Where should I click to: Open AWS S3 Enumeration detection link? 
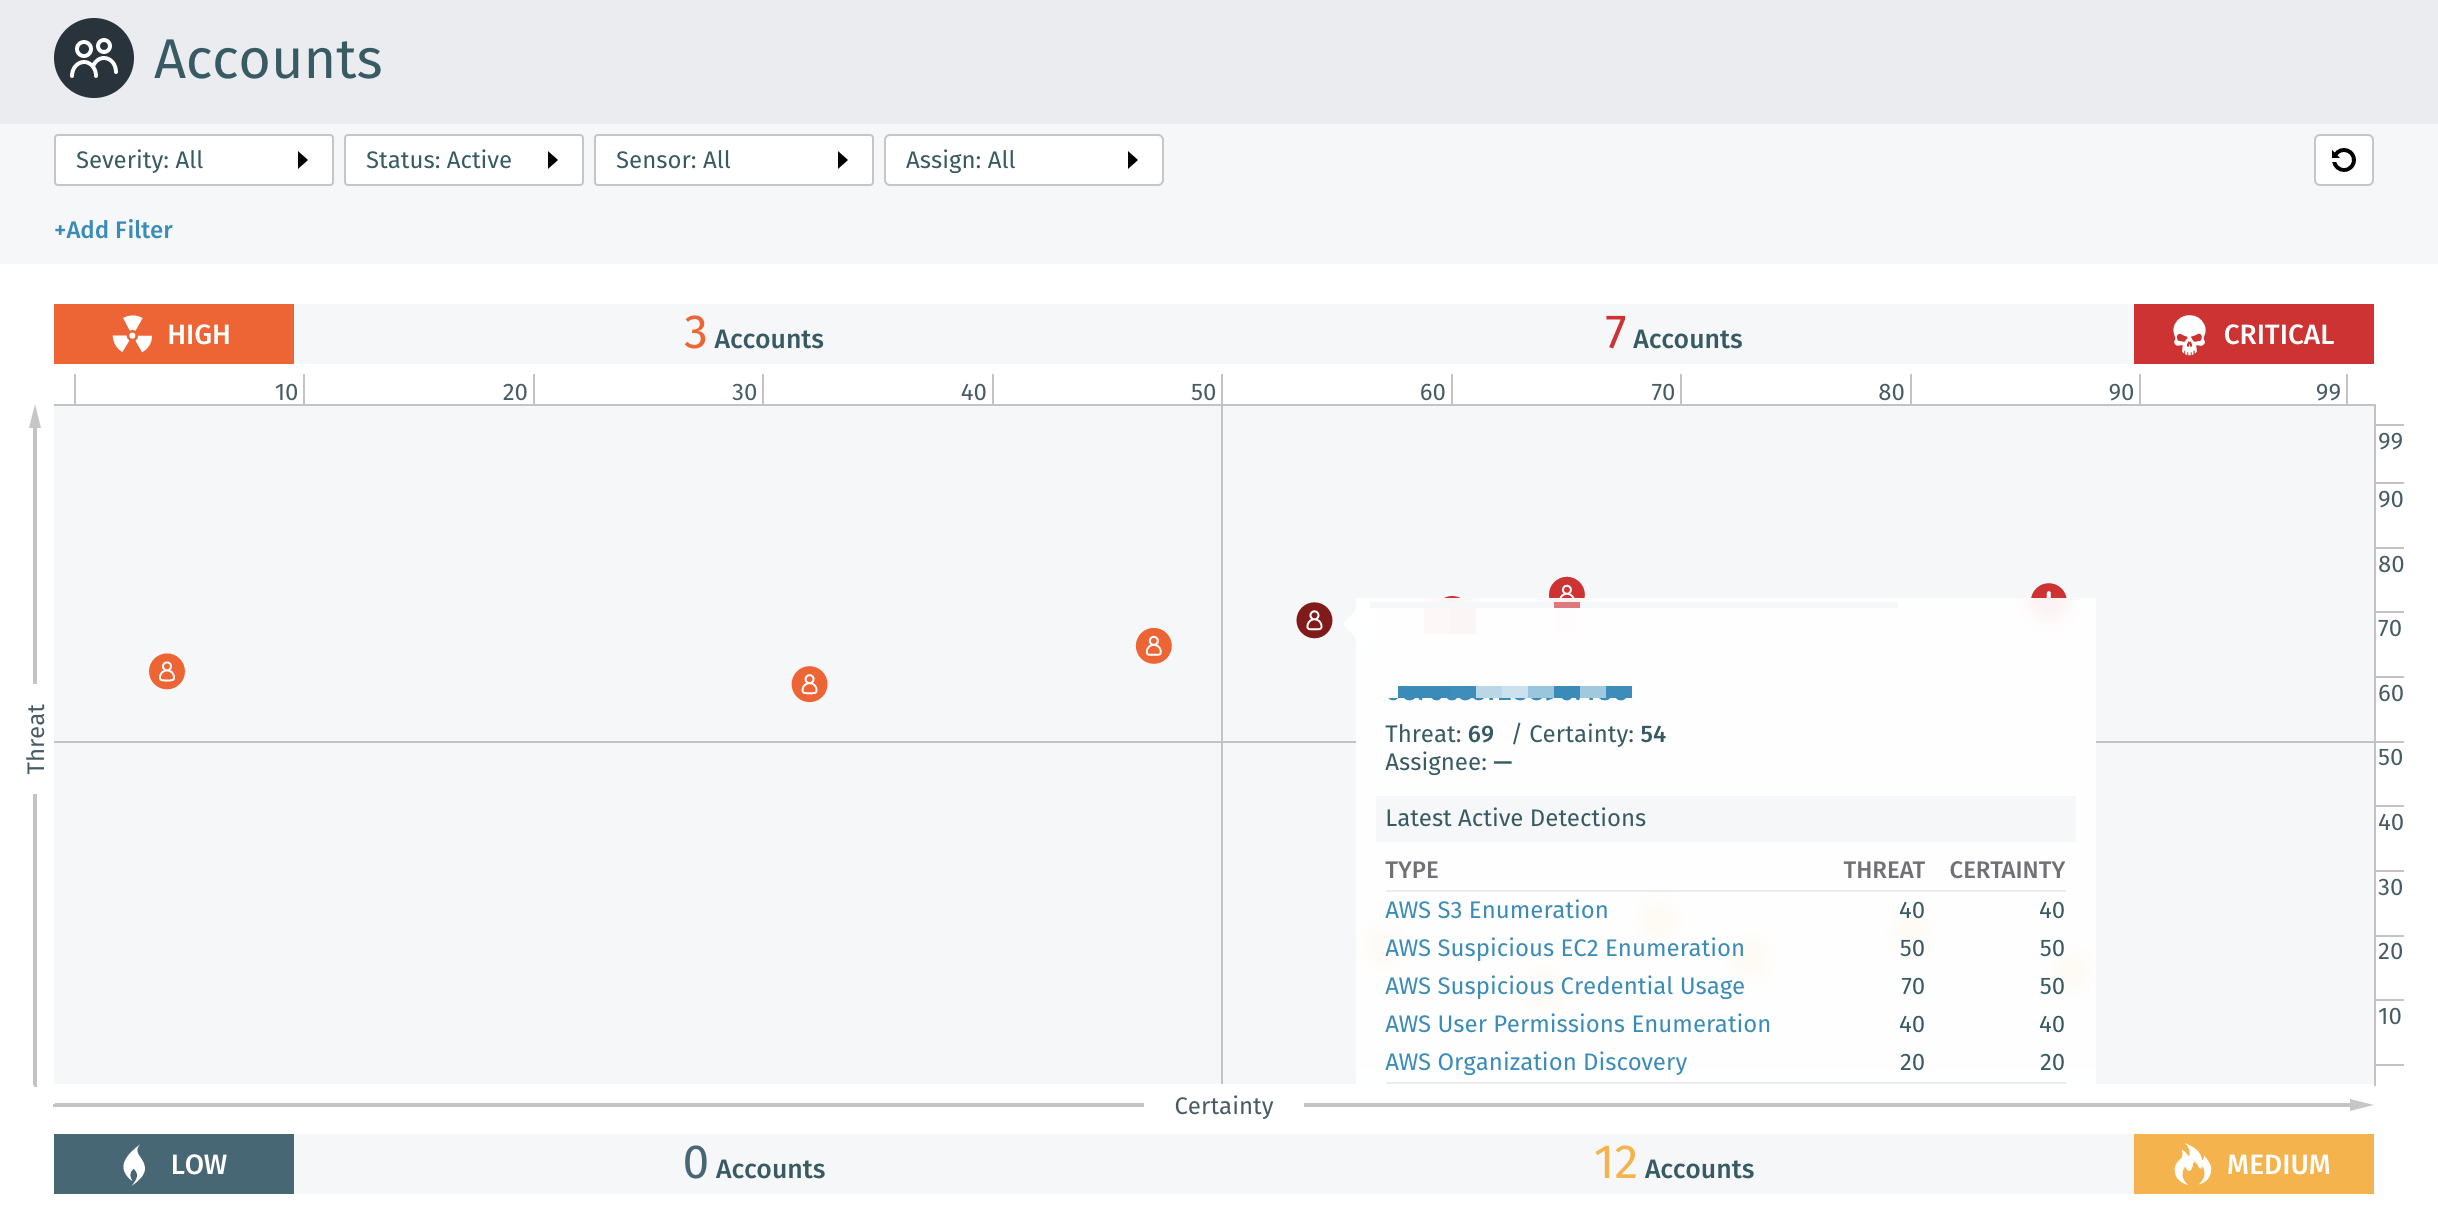point(1496,910)
